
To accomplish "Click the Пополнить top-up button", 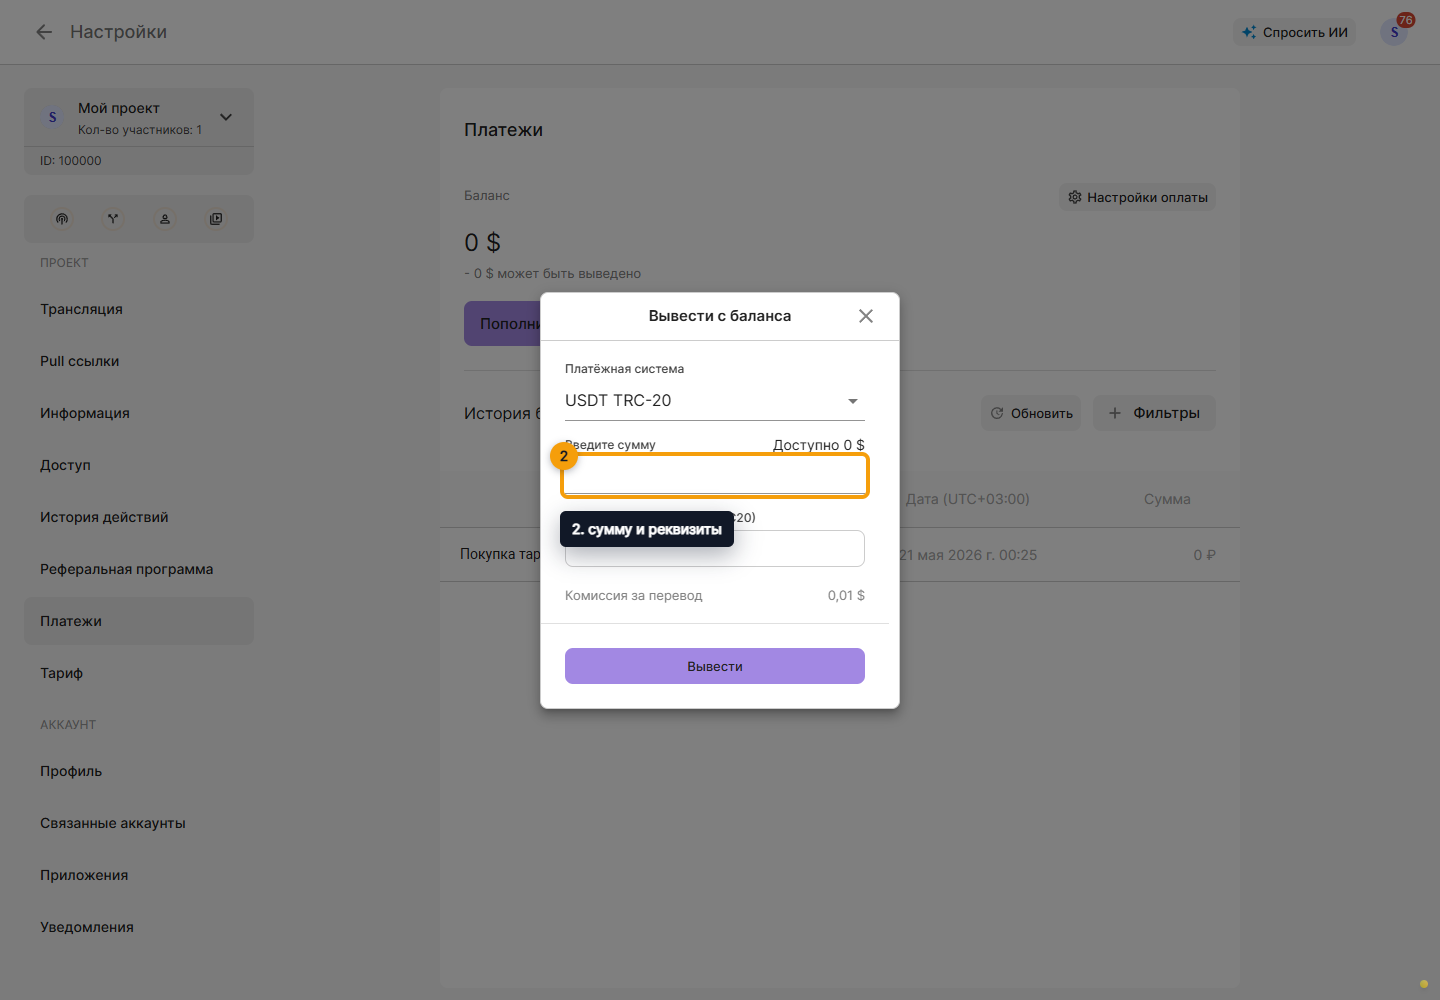I will (x=503, y=324).
